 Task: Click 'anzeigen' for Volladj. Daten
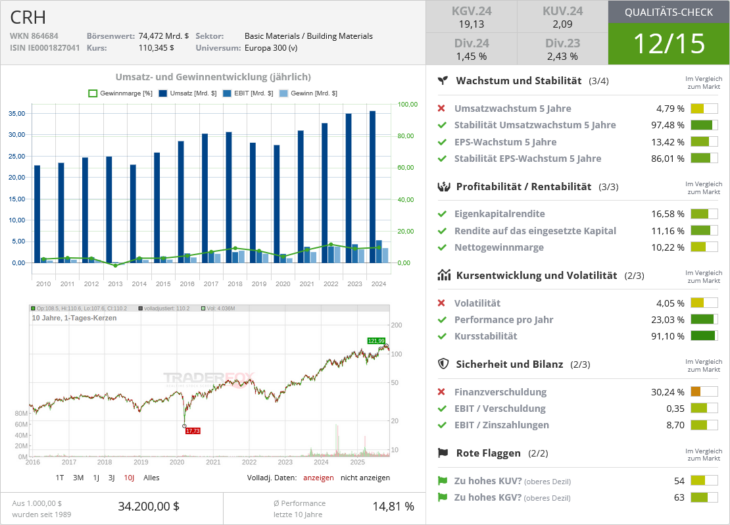point(318,478)
